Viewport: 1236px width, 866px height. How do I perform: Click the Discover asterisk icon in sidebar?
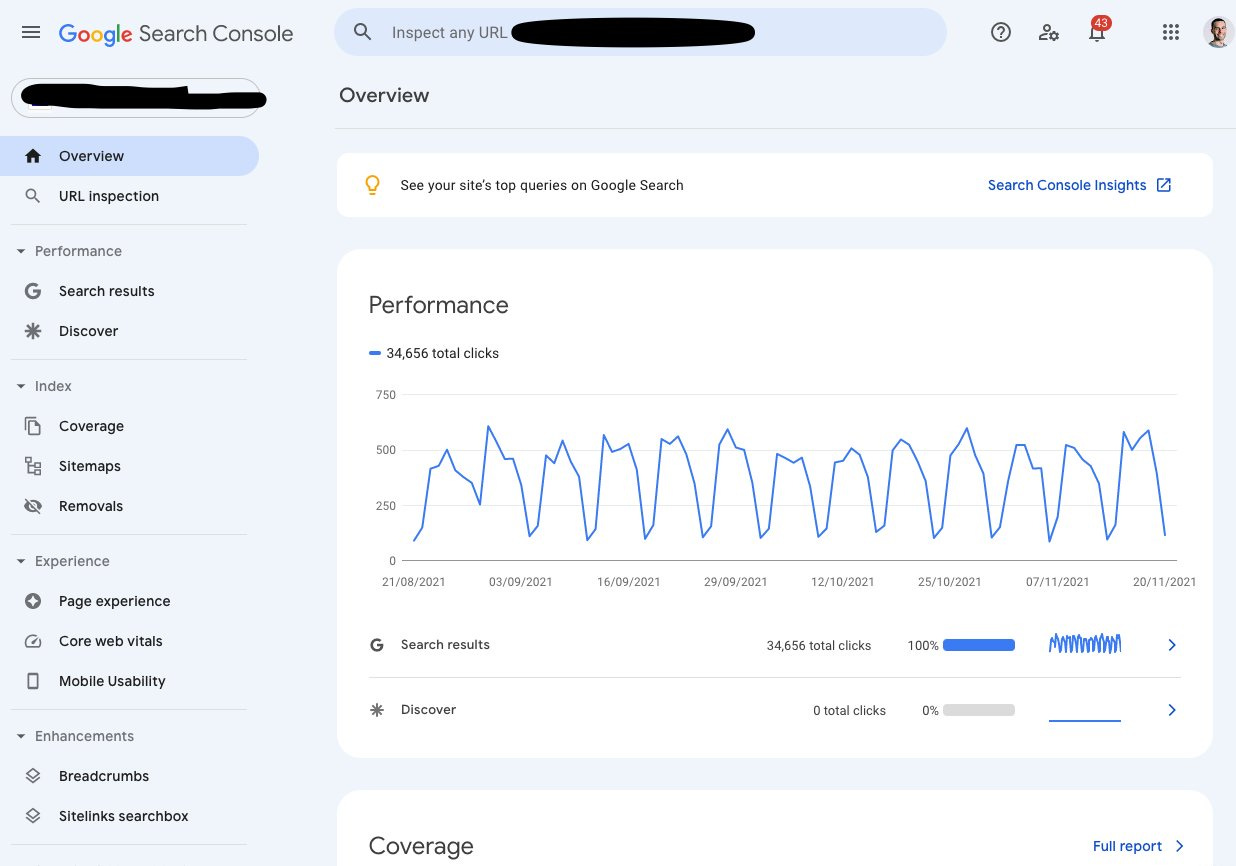pos(33,331)
